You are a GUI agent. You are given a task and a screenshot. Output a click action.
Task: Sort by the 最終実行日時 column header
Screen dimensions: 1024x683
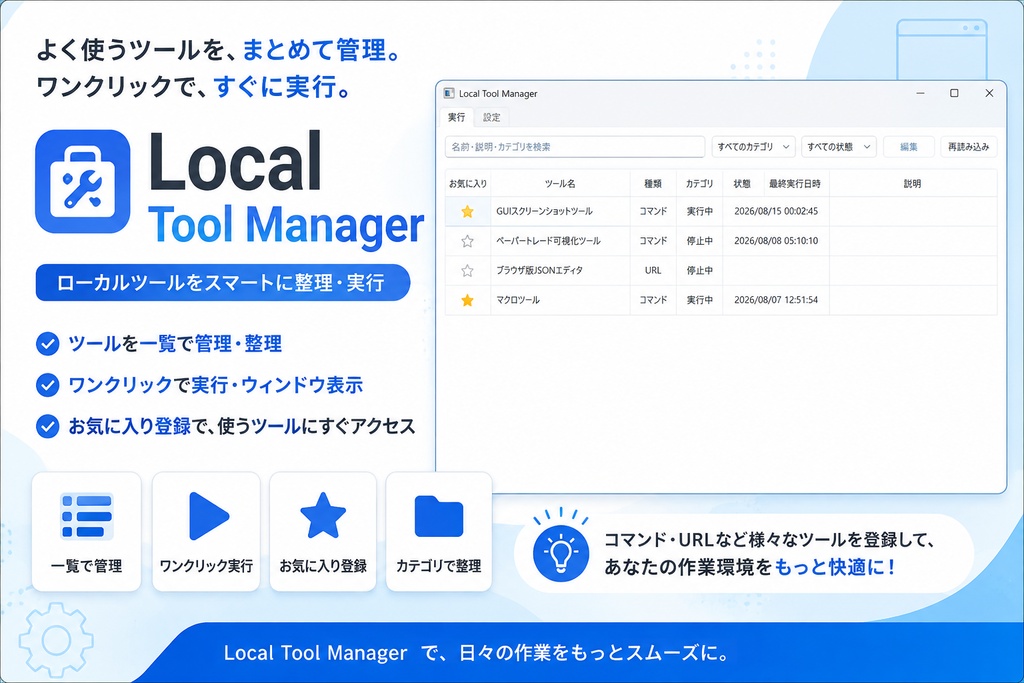point(795,184)
